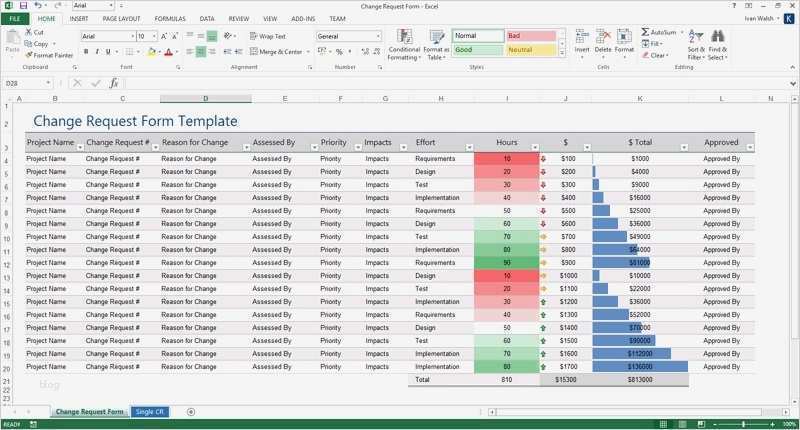Select column D header
The image size is (800, 430).
click(206, 98)
